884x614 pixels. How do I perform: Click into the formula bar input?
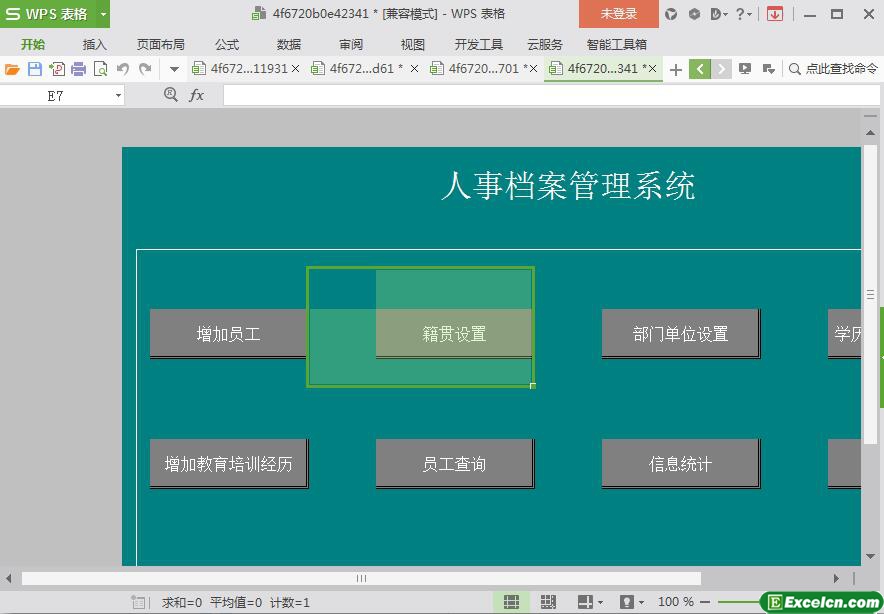551,95
